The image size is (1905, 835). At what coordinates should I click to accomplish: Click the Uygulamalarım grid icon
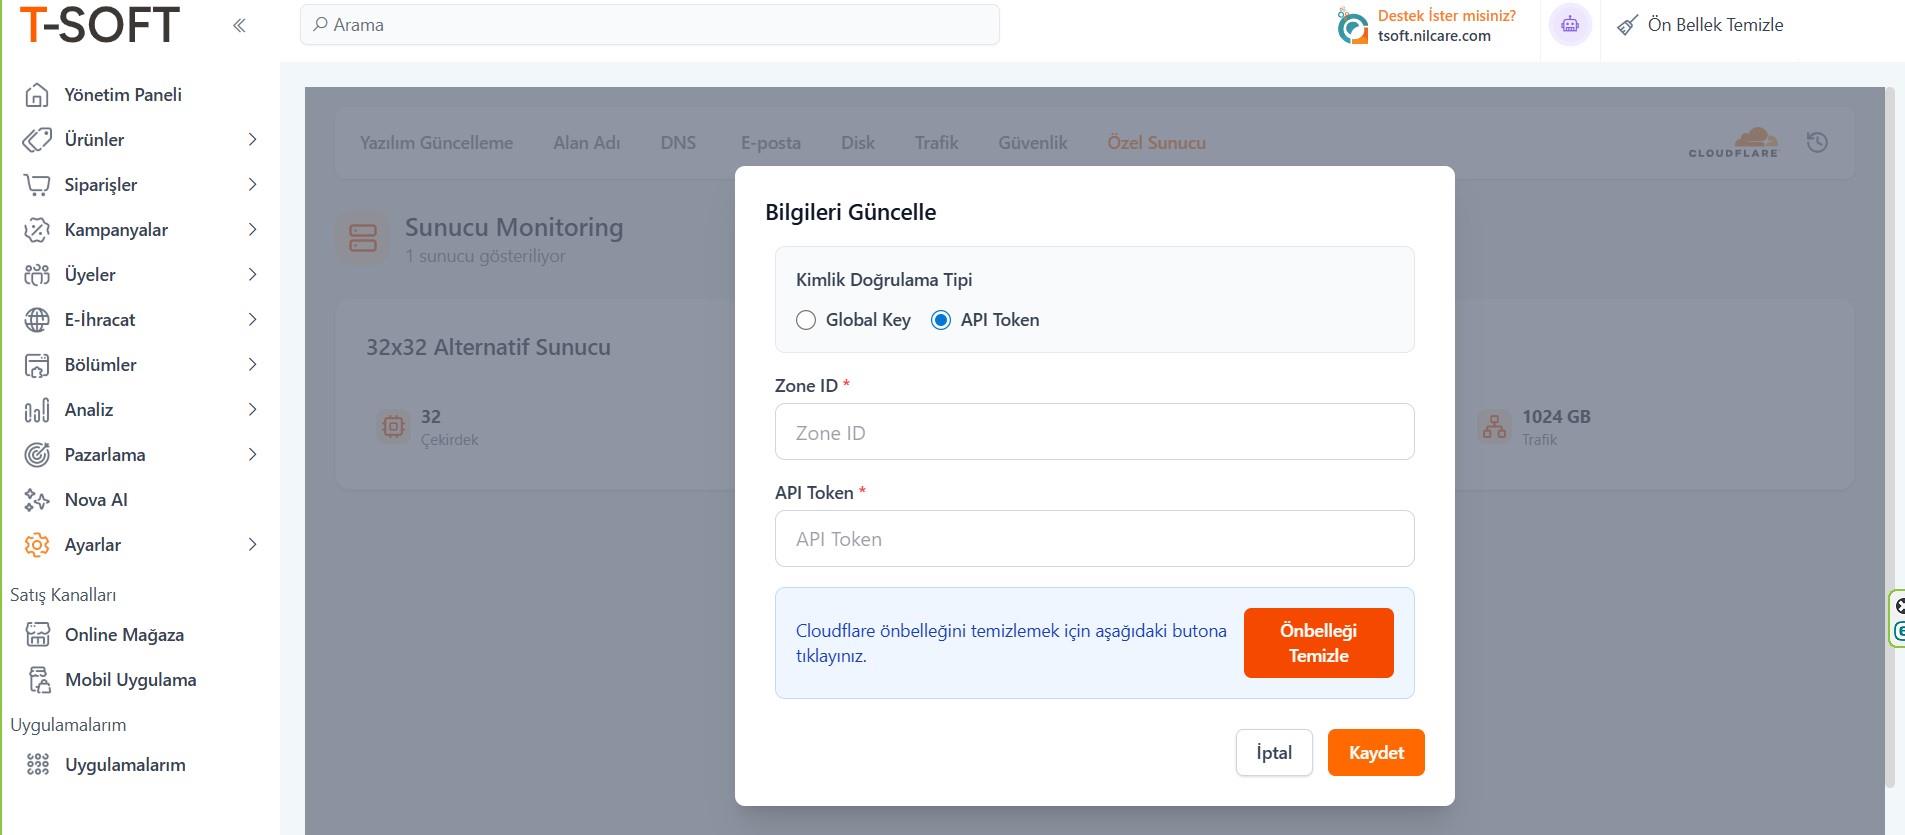[x=38, y=765]
